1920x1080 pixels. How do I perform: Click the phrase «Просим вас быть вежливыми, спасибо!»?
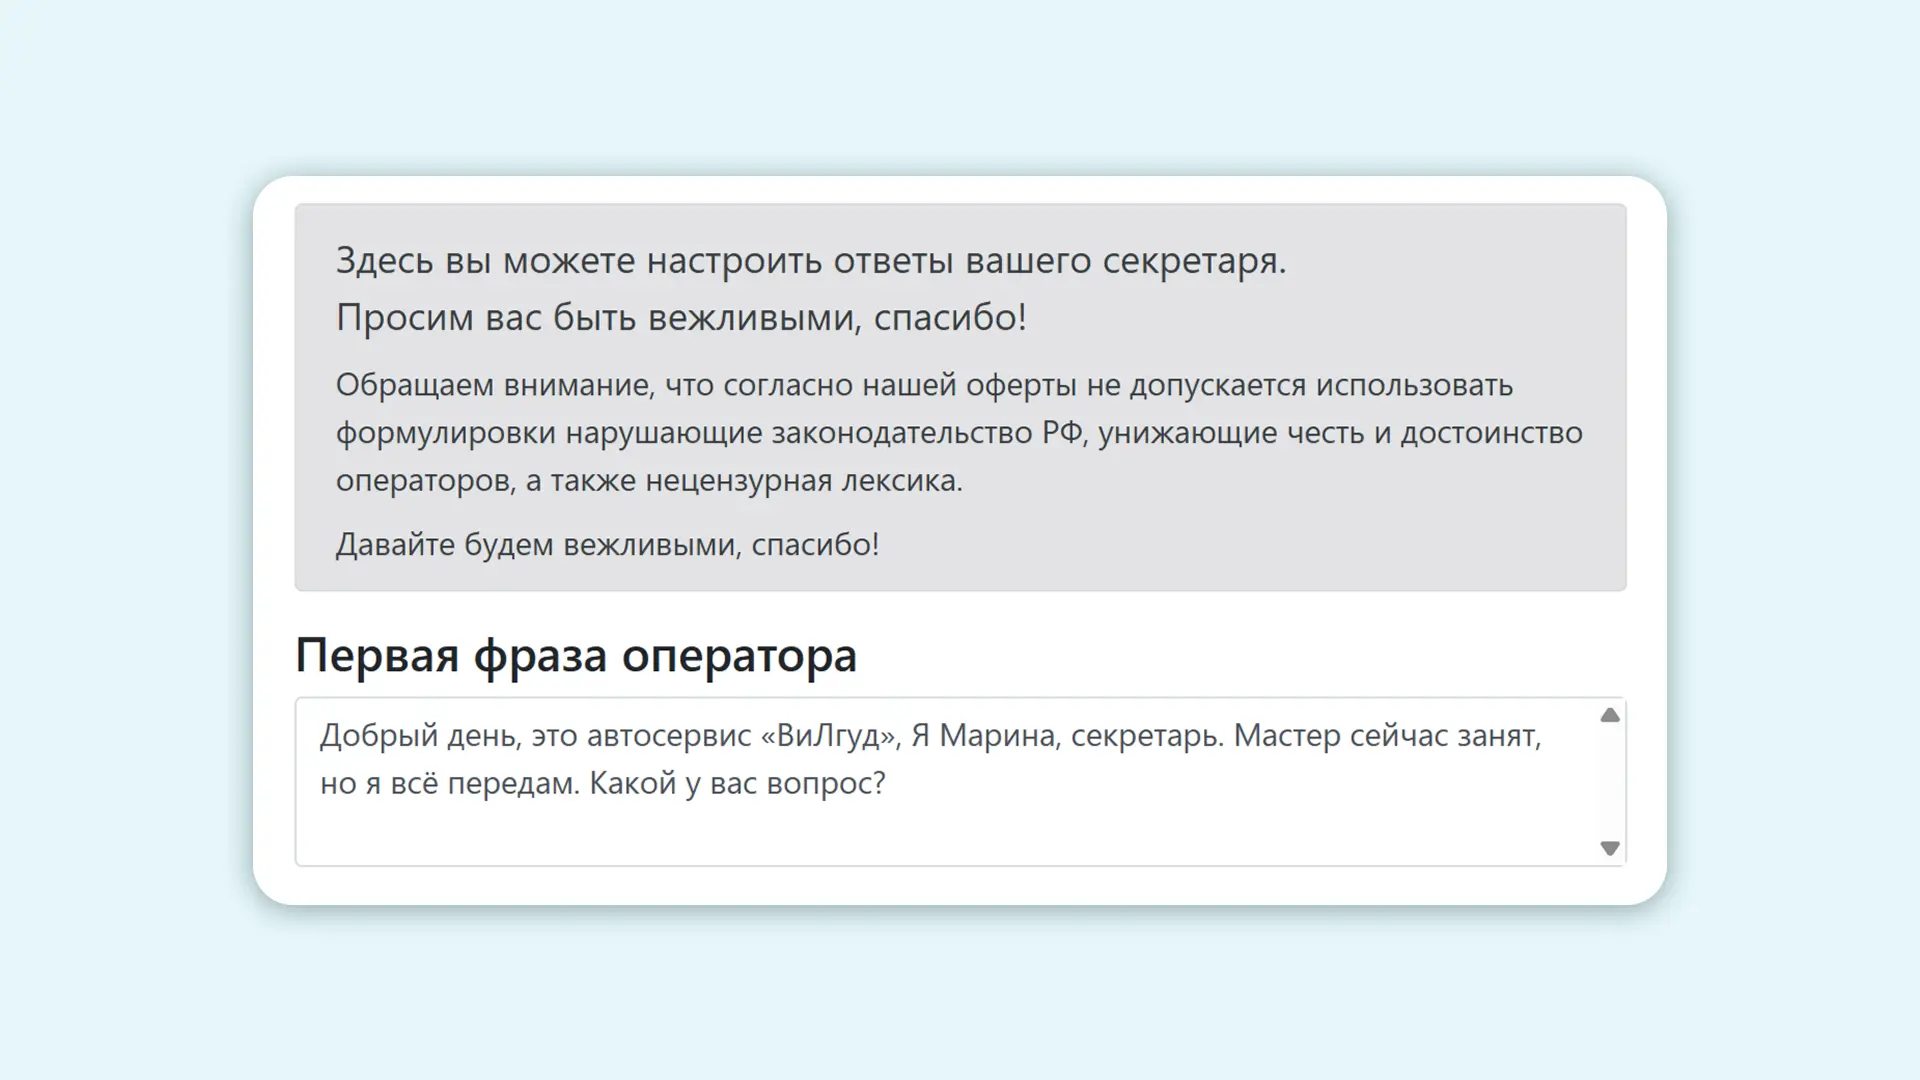684,318
